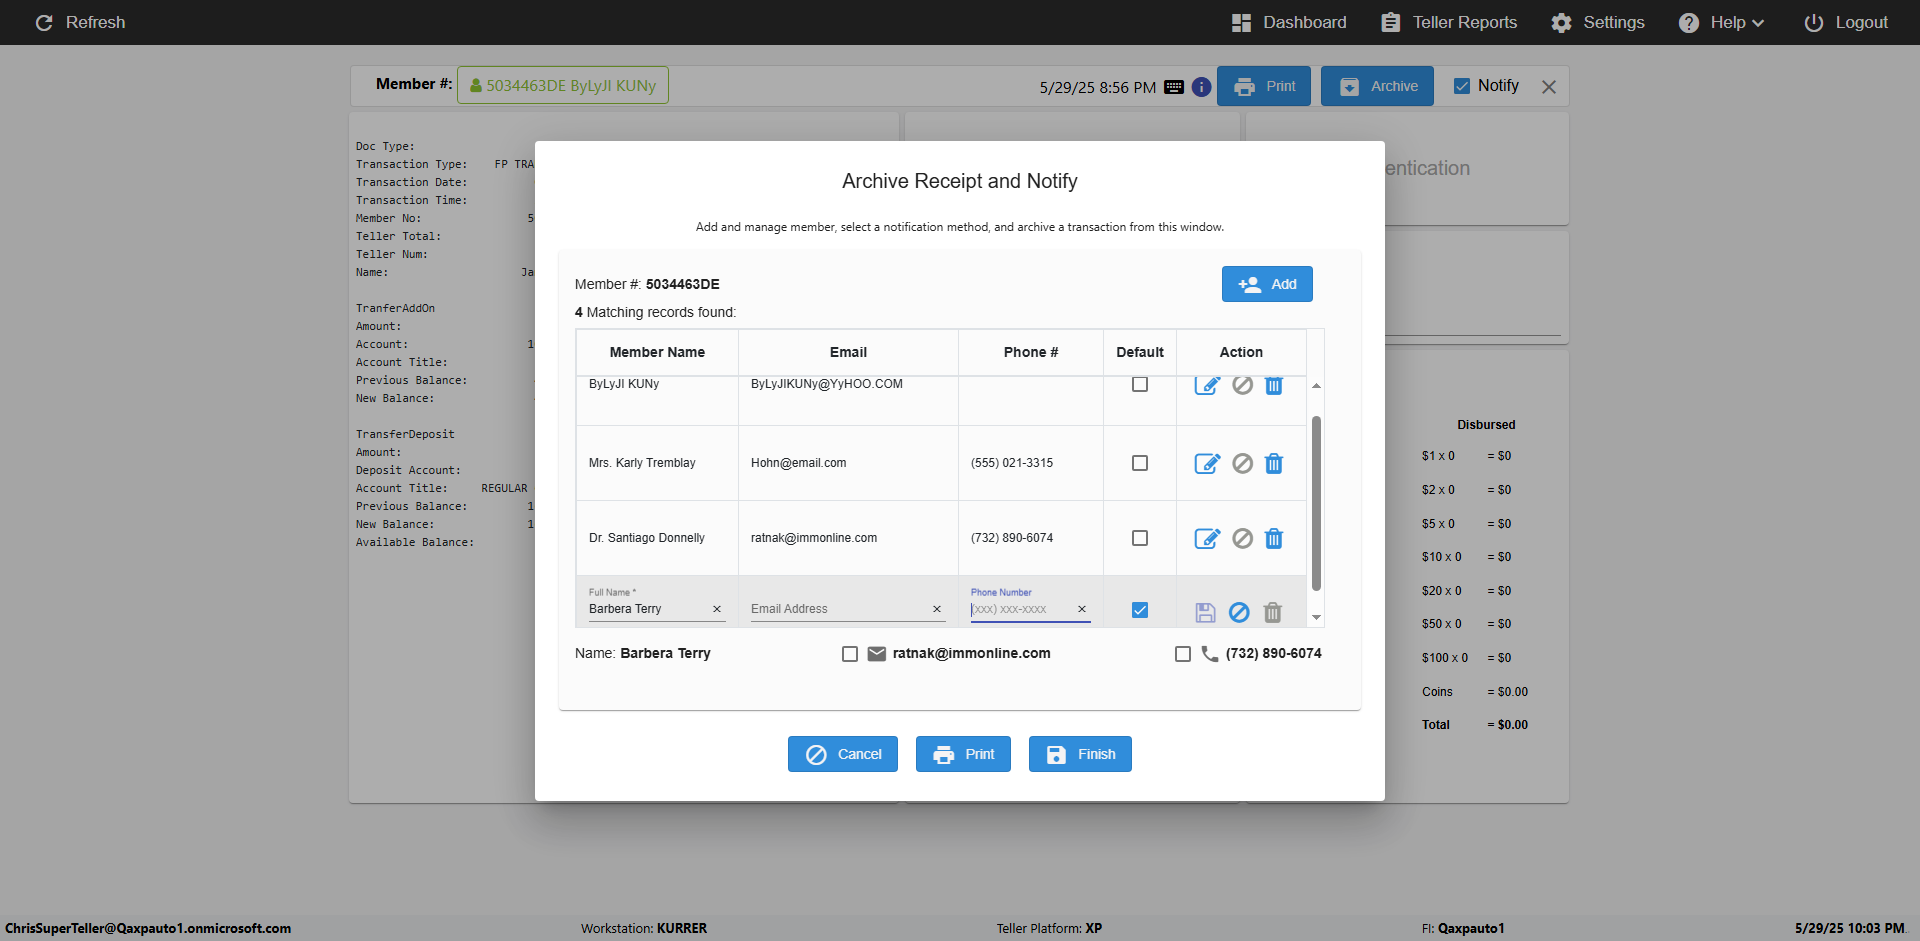Disable the Mrs. Karly Tremblay record

tap(1242, 464)
